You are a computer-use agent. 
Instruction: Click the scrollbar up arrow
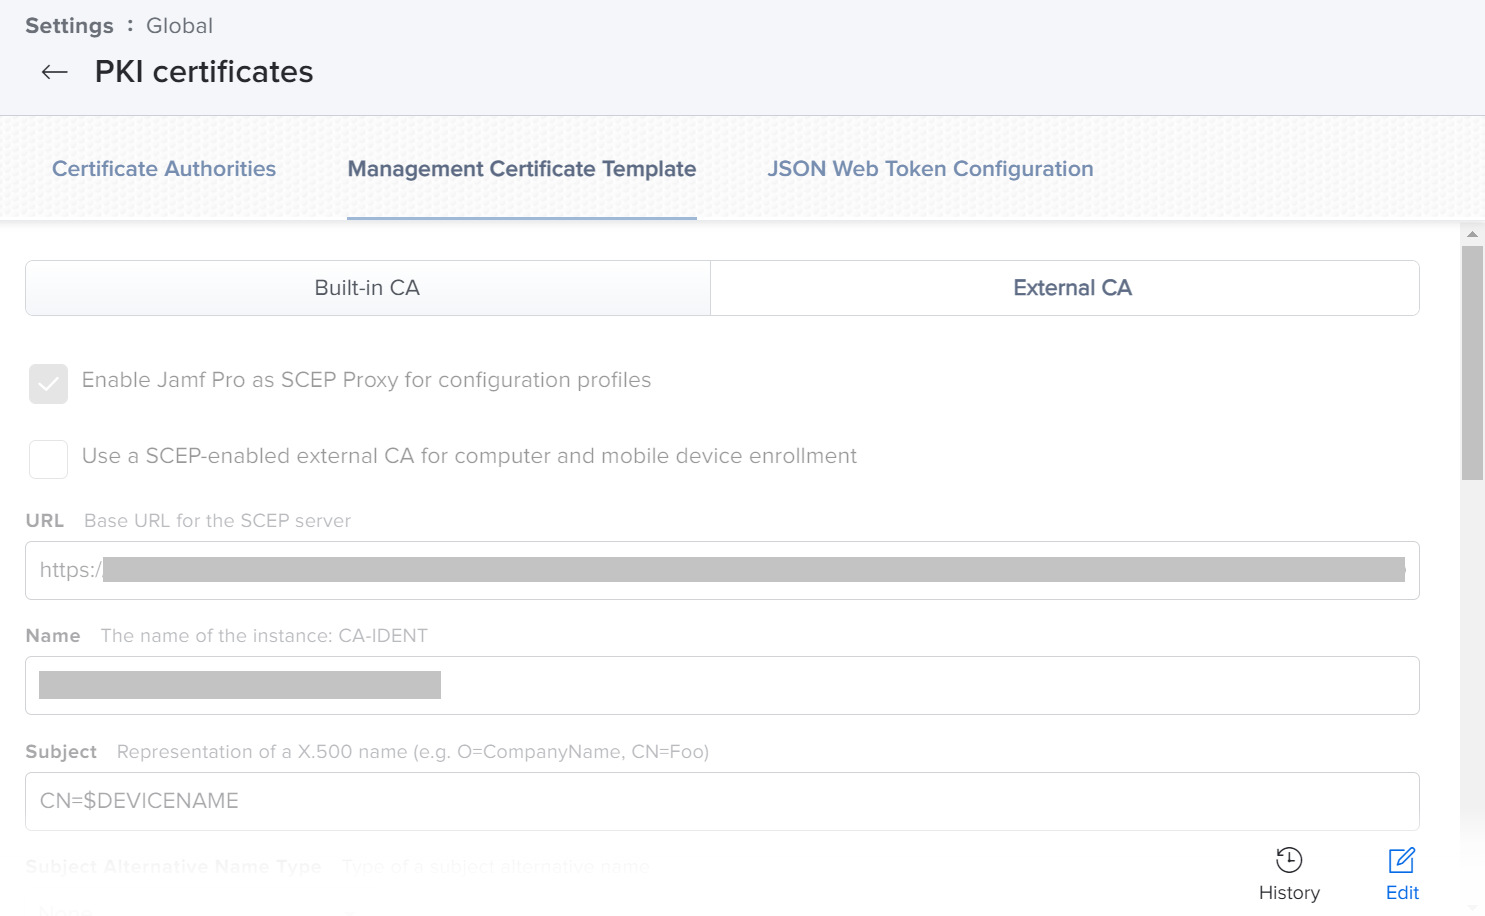pos(1472,234)
